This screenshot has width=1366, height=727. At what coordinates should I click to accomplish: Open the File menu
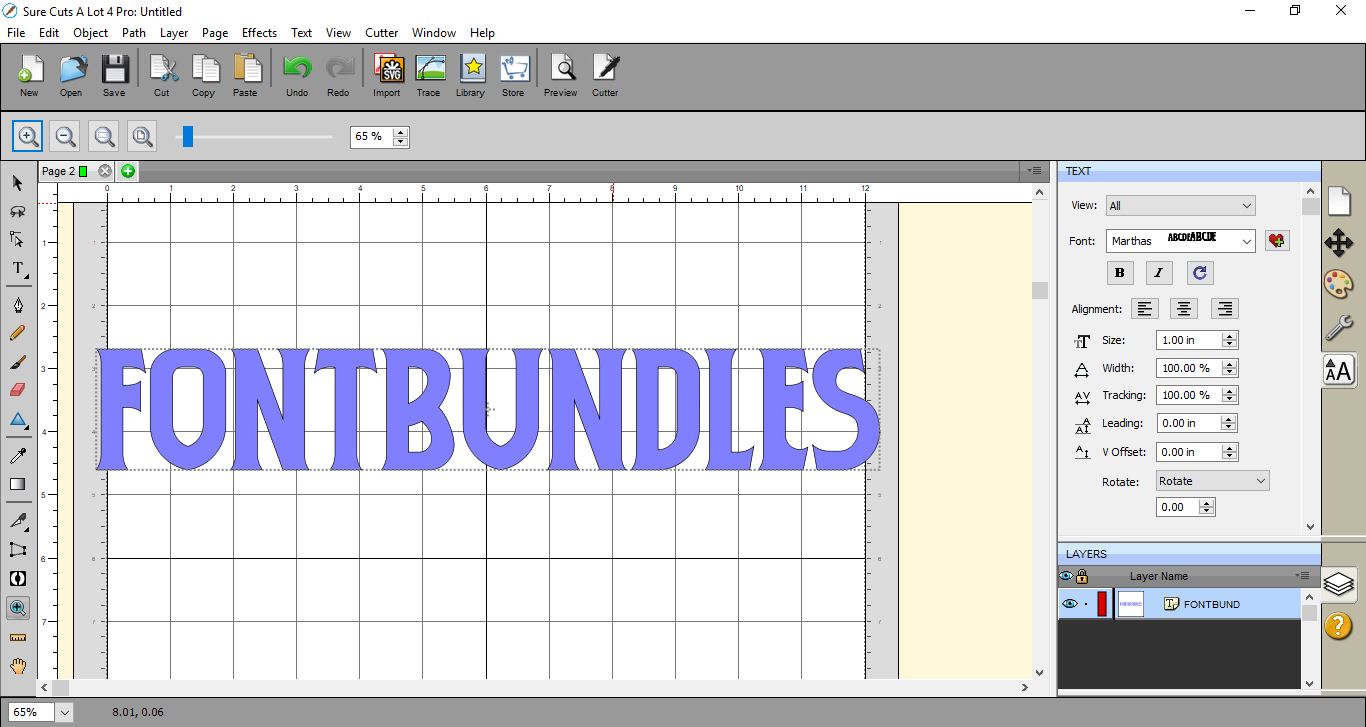[15, 32]
